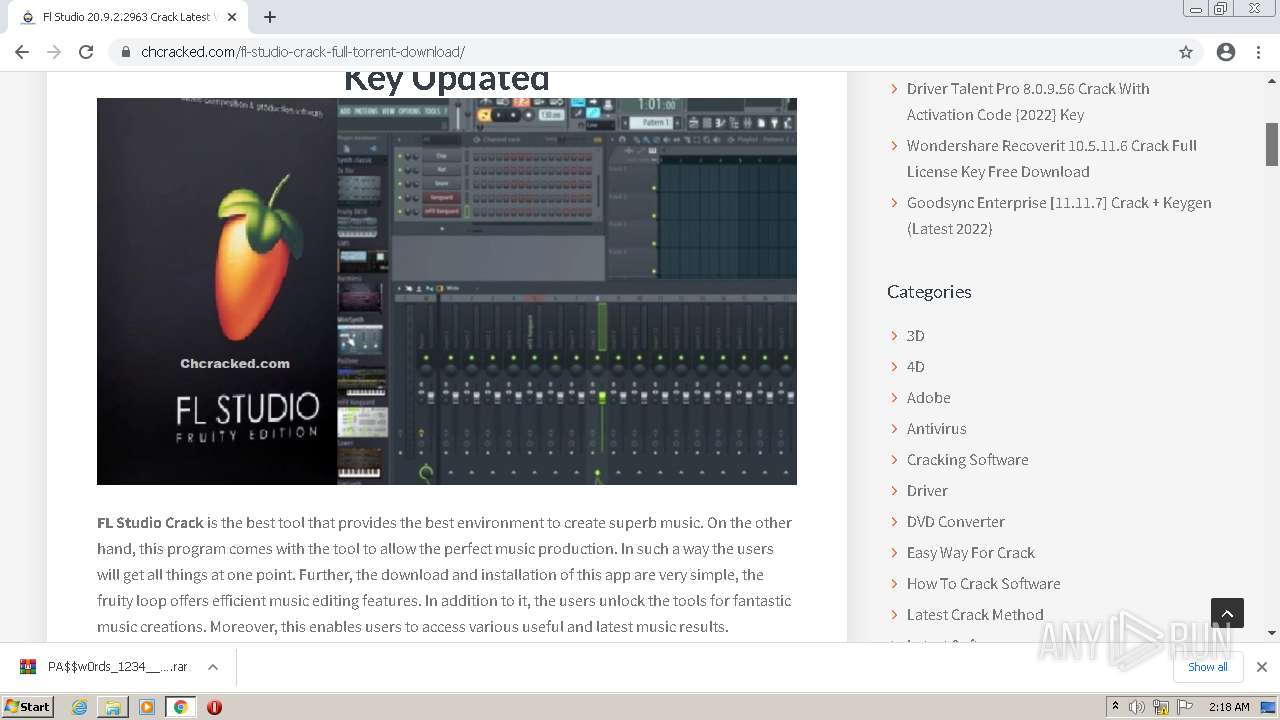Show hidden system tray icons
The height and width of the screenshot is (720, 1280).
[1115, 707]
